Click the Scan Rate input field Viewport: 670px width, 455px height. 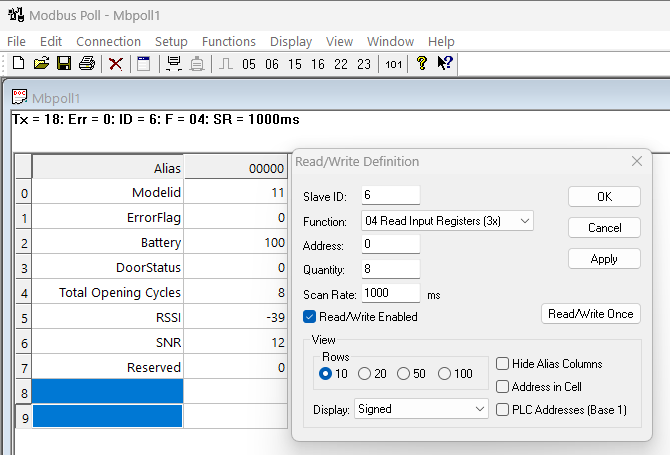(391, 294)
